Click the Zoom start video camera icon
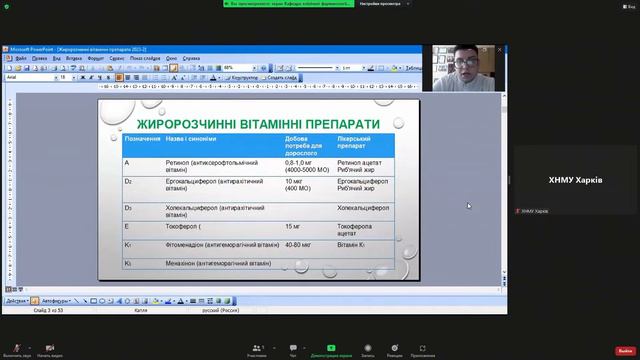The height and width of the screenshot is (360, 640). (x=50, y=348)
